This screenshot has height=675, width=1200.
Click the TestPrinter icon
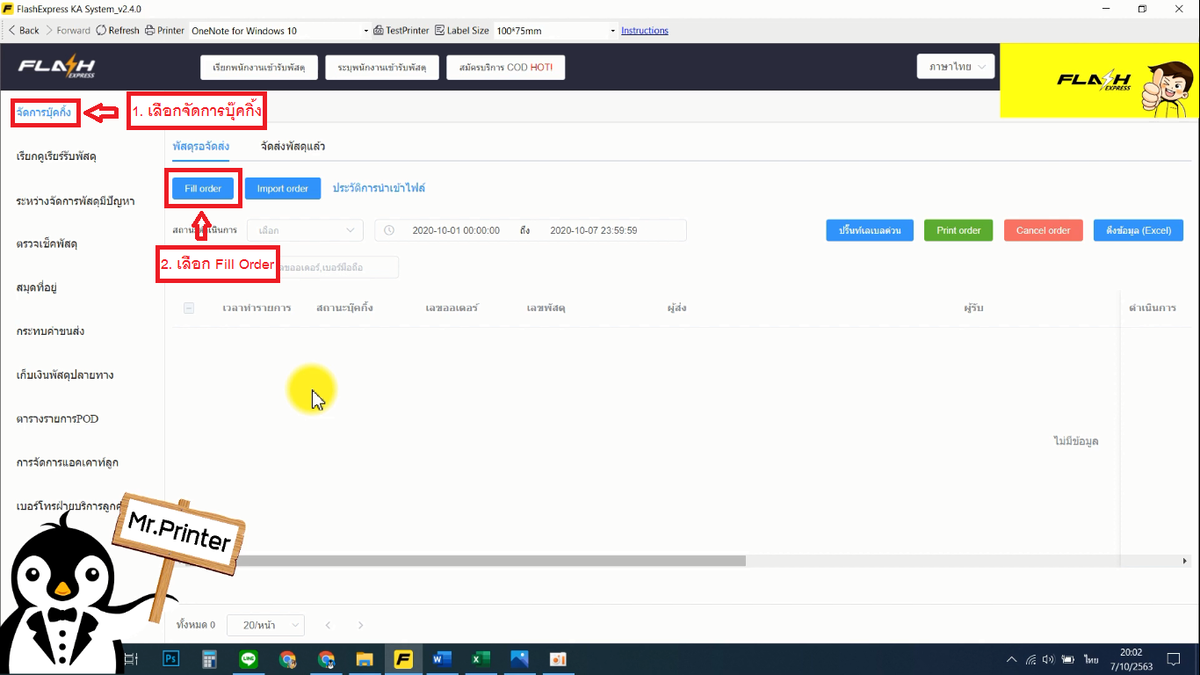(x=378, y=31)
